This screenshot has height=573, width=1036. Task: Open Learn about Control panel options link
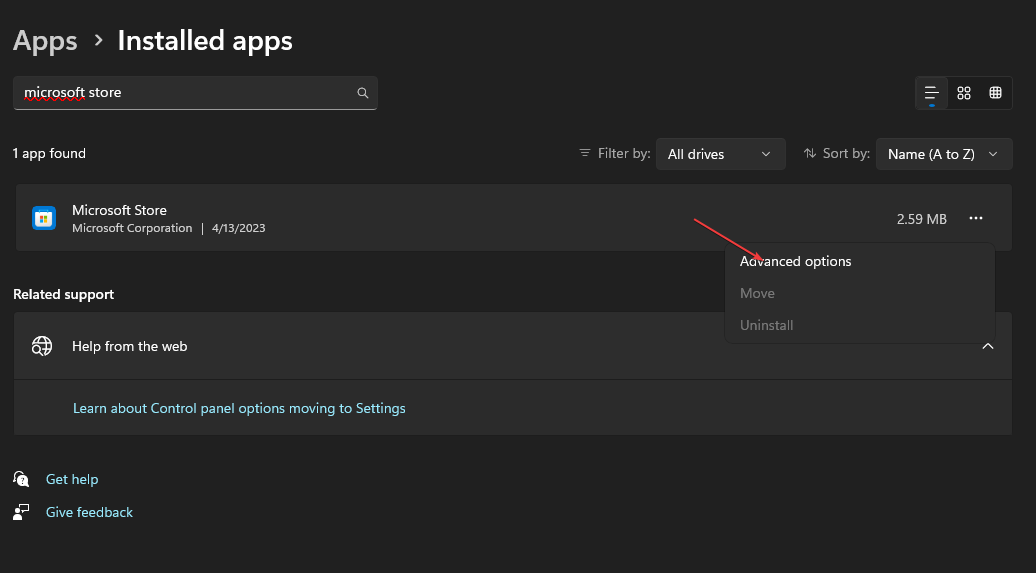coord(239,408)
